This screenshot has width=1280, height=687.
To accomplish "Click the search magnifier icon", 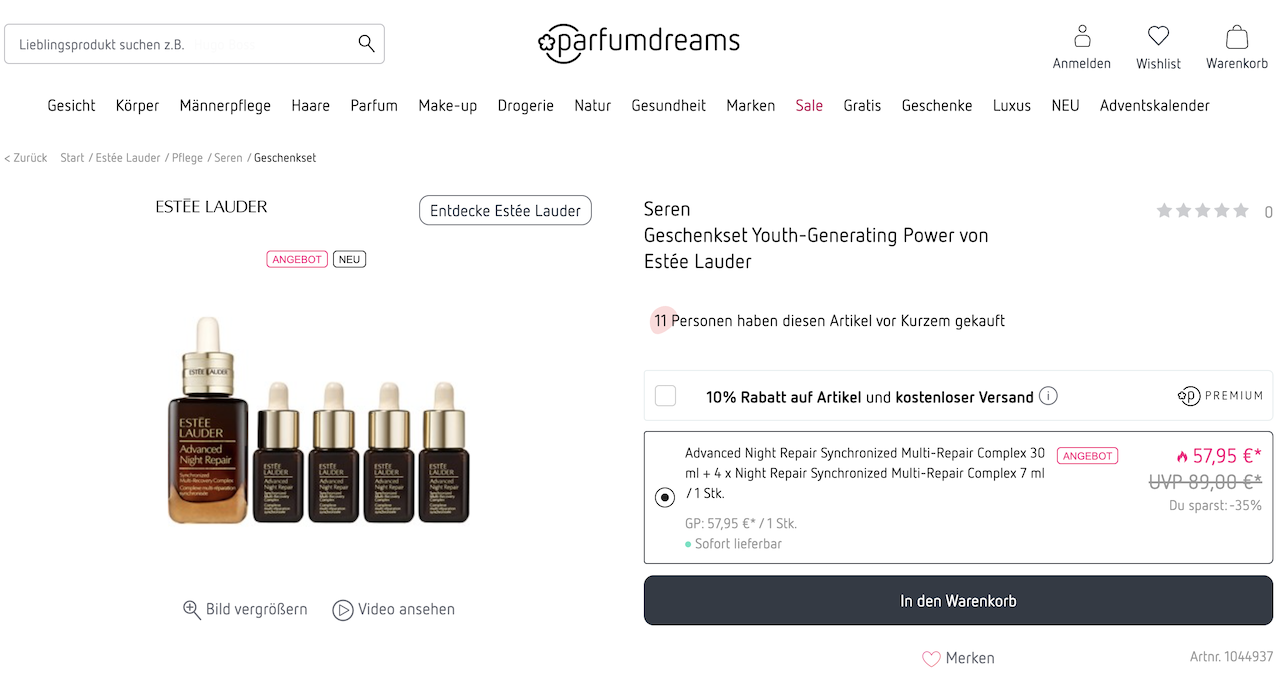I will (366, 43).
